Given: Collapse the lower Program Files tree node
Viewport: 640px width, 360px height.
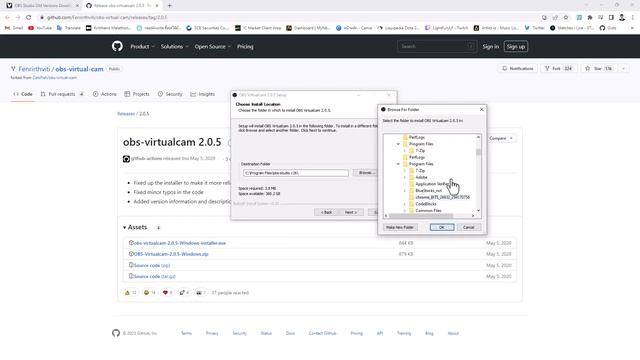Looking at the screenshot, I should [x=398, y=164].
